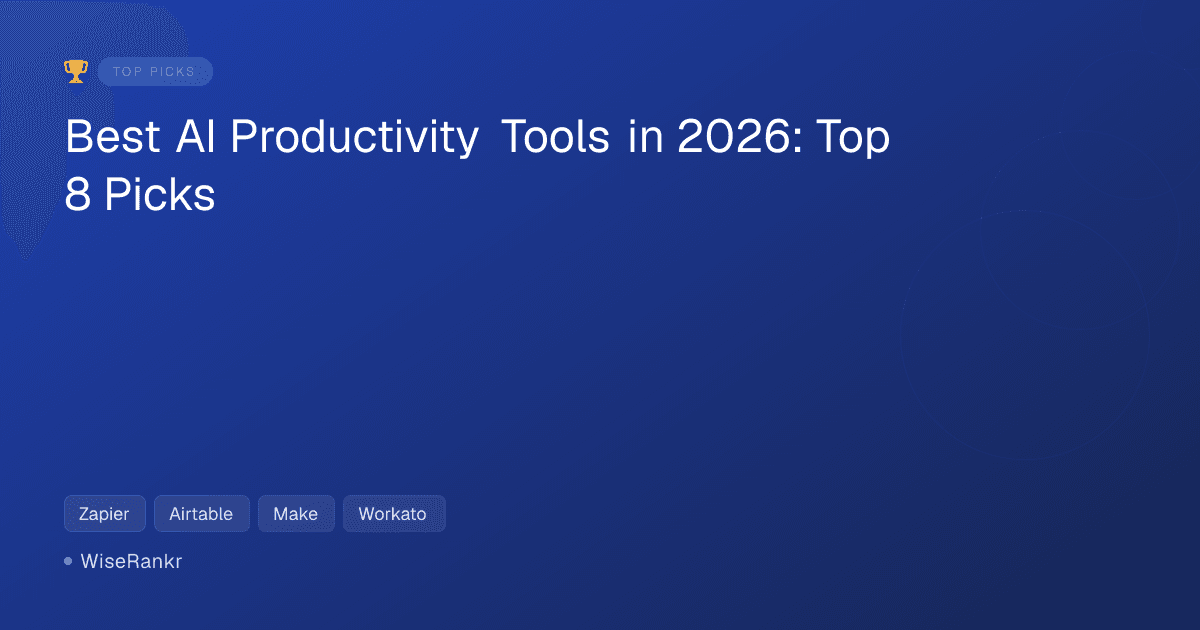Image resolution: width=1200 pixels, height=630 pixels.
Task: Click the gold trophy icon
Action: [x=76, y=71]
